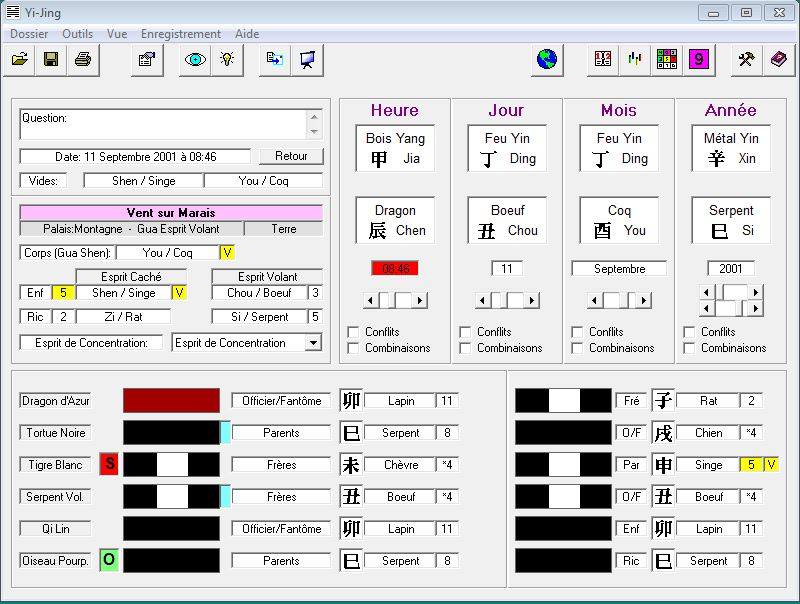Image resolution: width=800 pixels, height=604 pixels.
Task: Open the Enregistrement menu
Action: pyautogui.click(x=181, y=34)
